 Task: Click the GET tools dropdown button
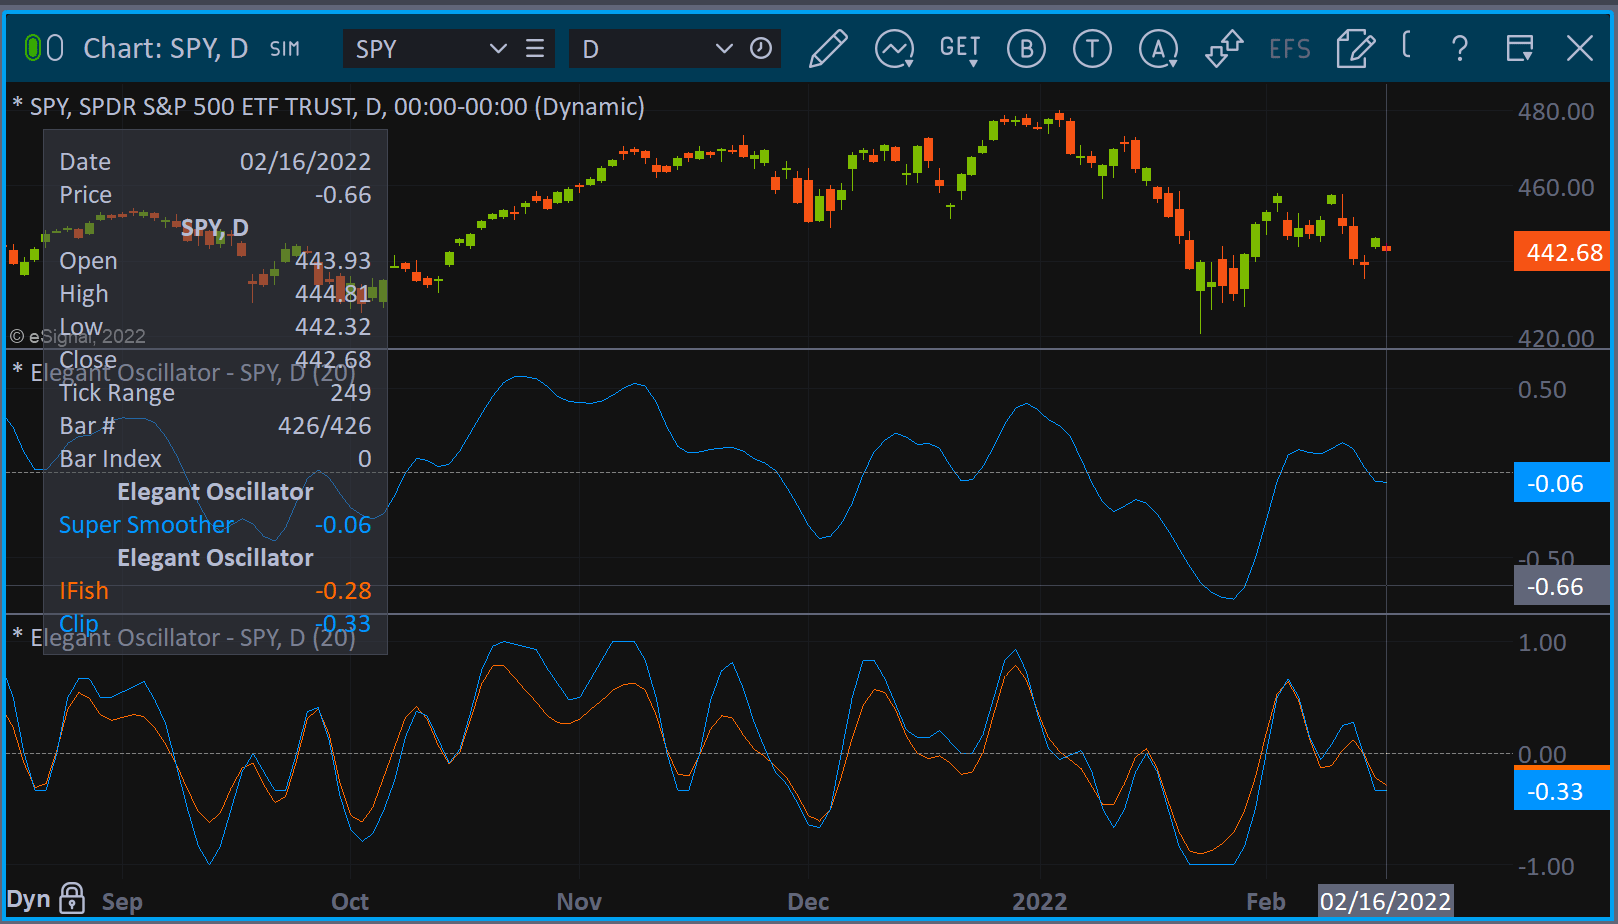click(x=960, y=48)
